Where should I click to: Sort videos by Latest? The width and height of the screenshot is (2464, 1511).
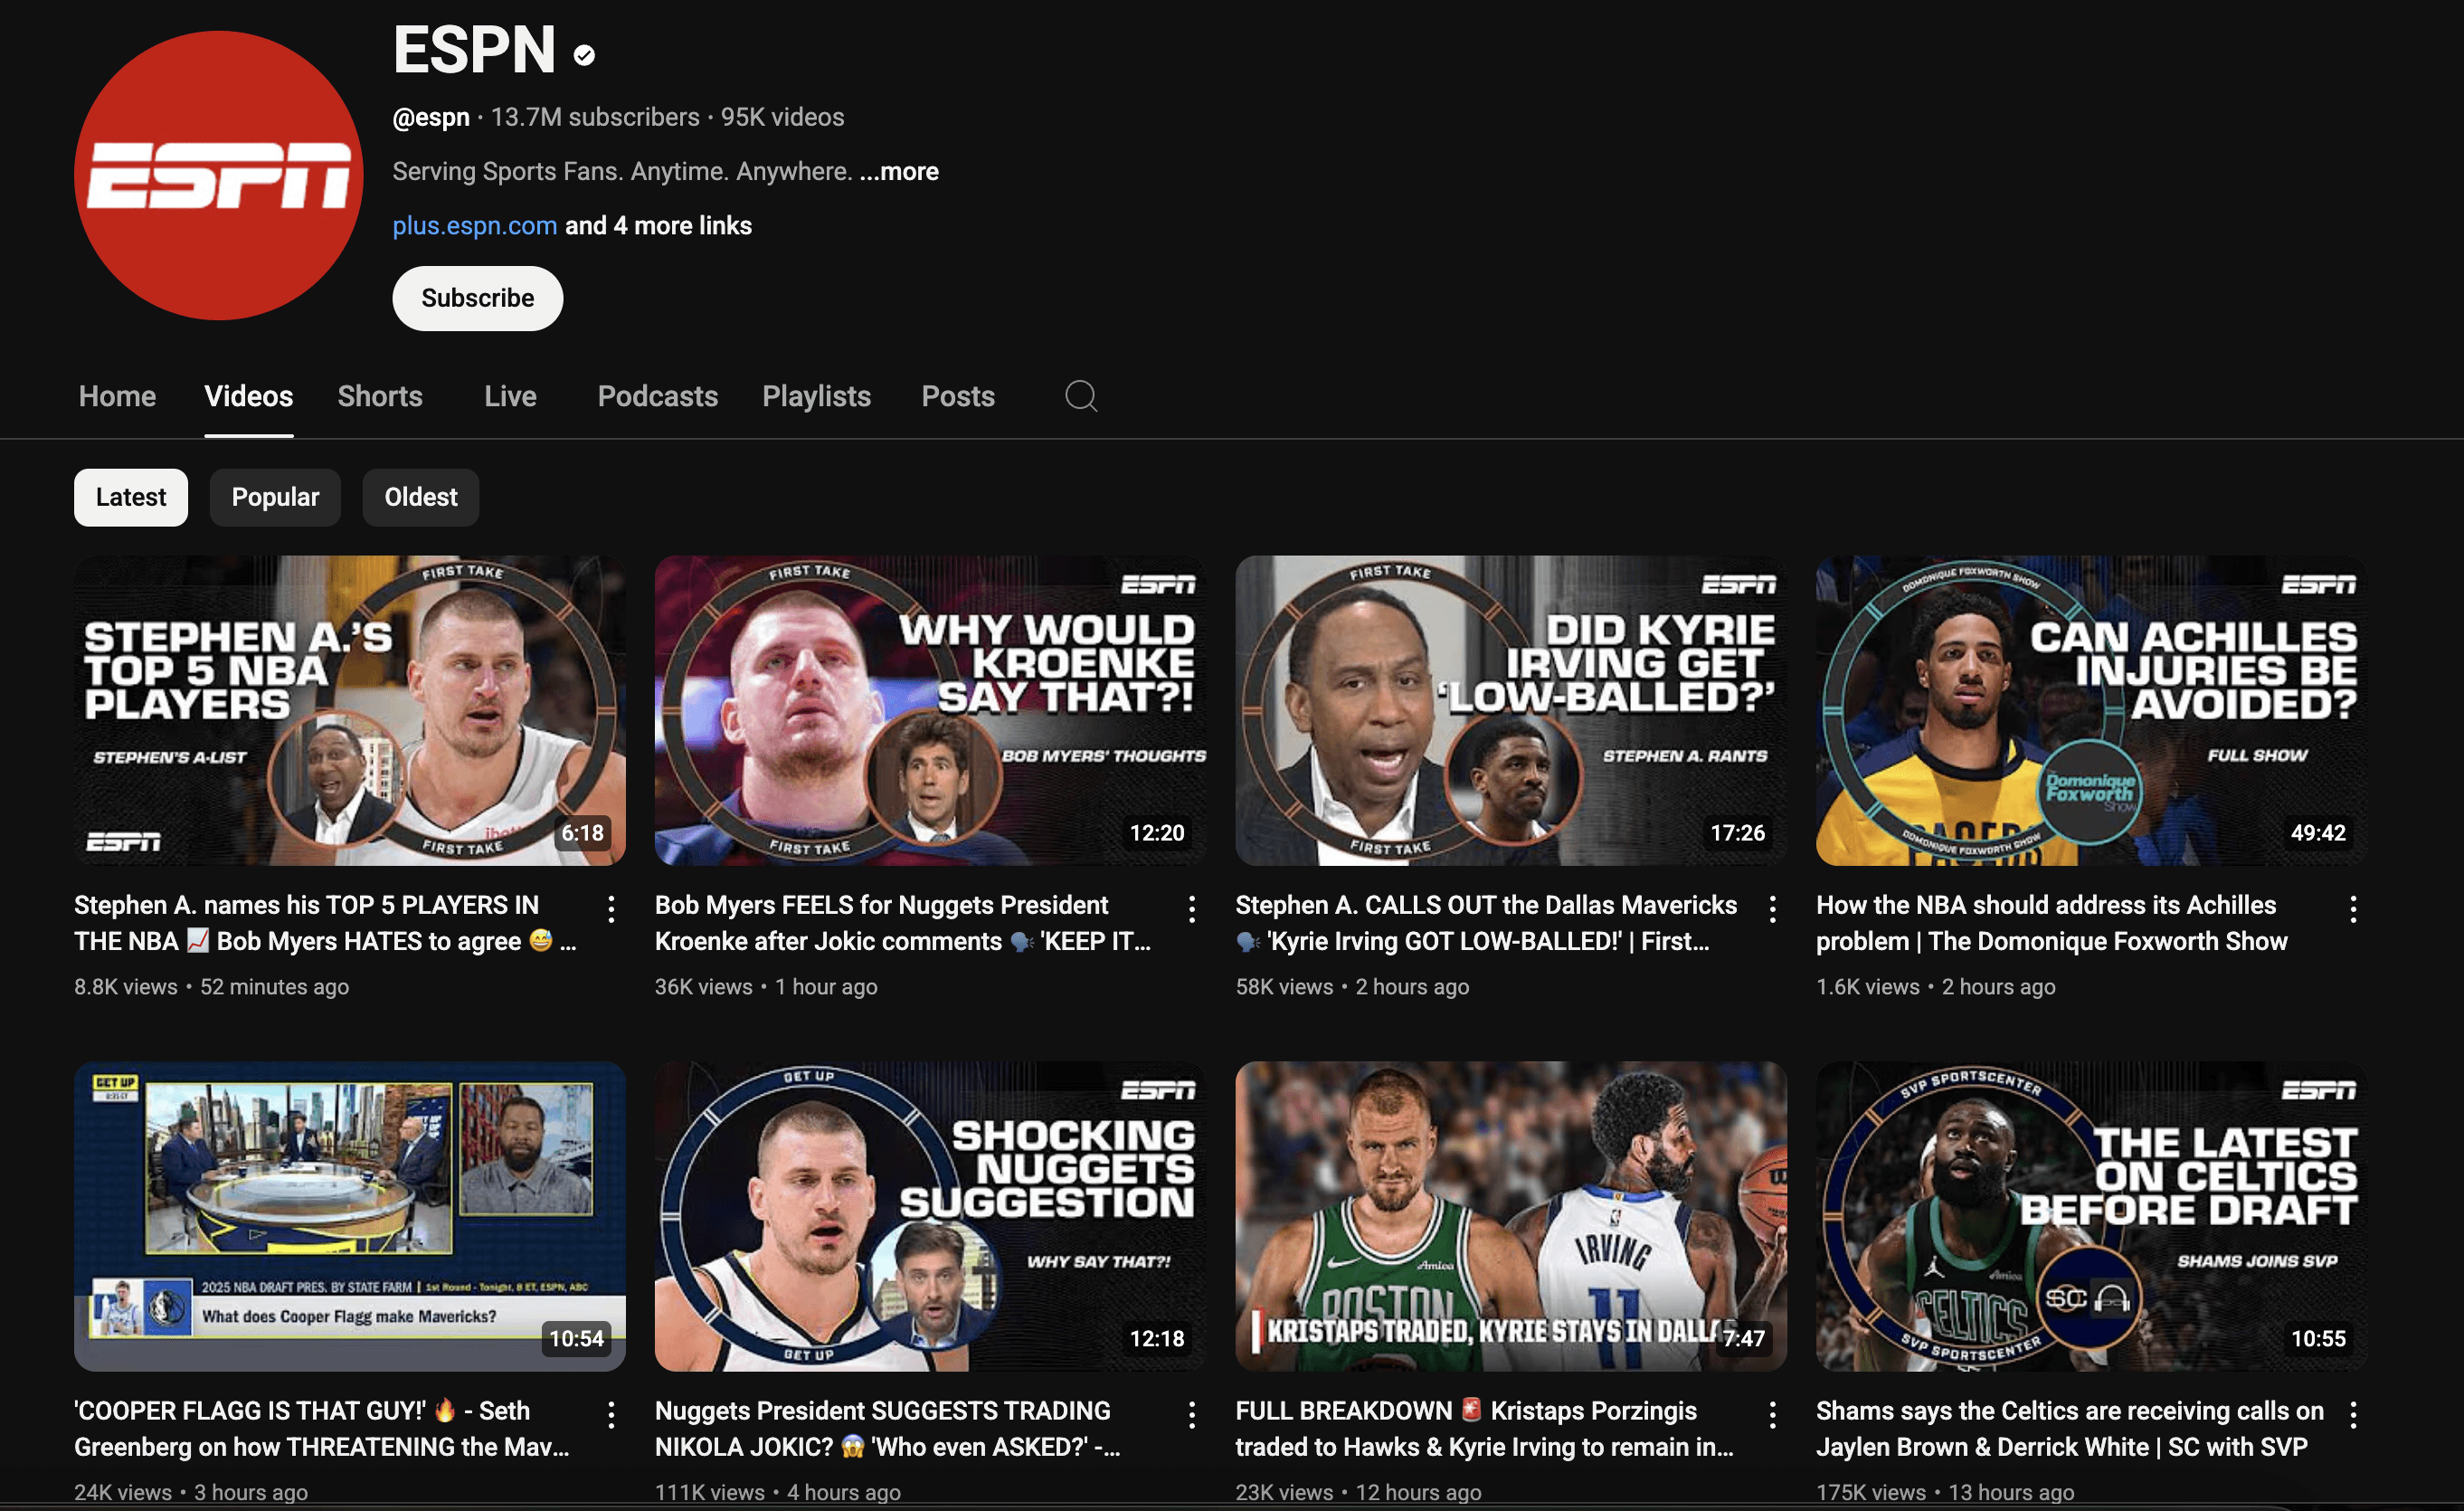pos(131,497)
